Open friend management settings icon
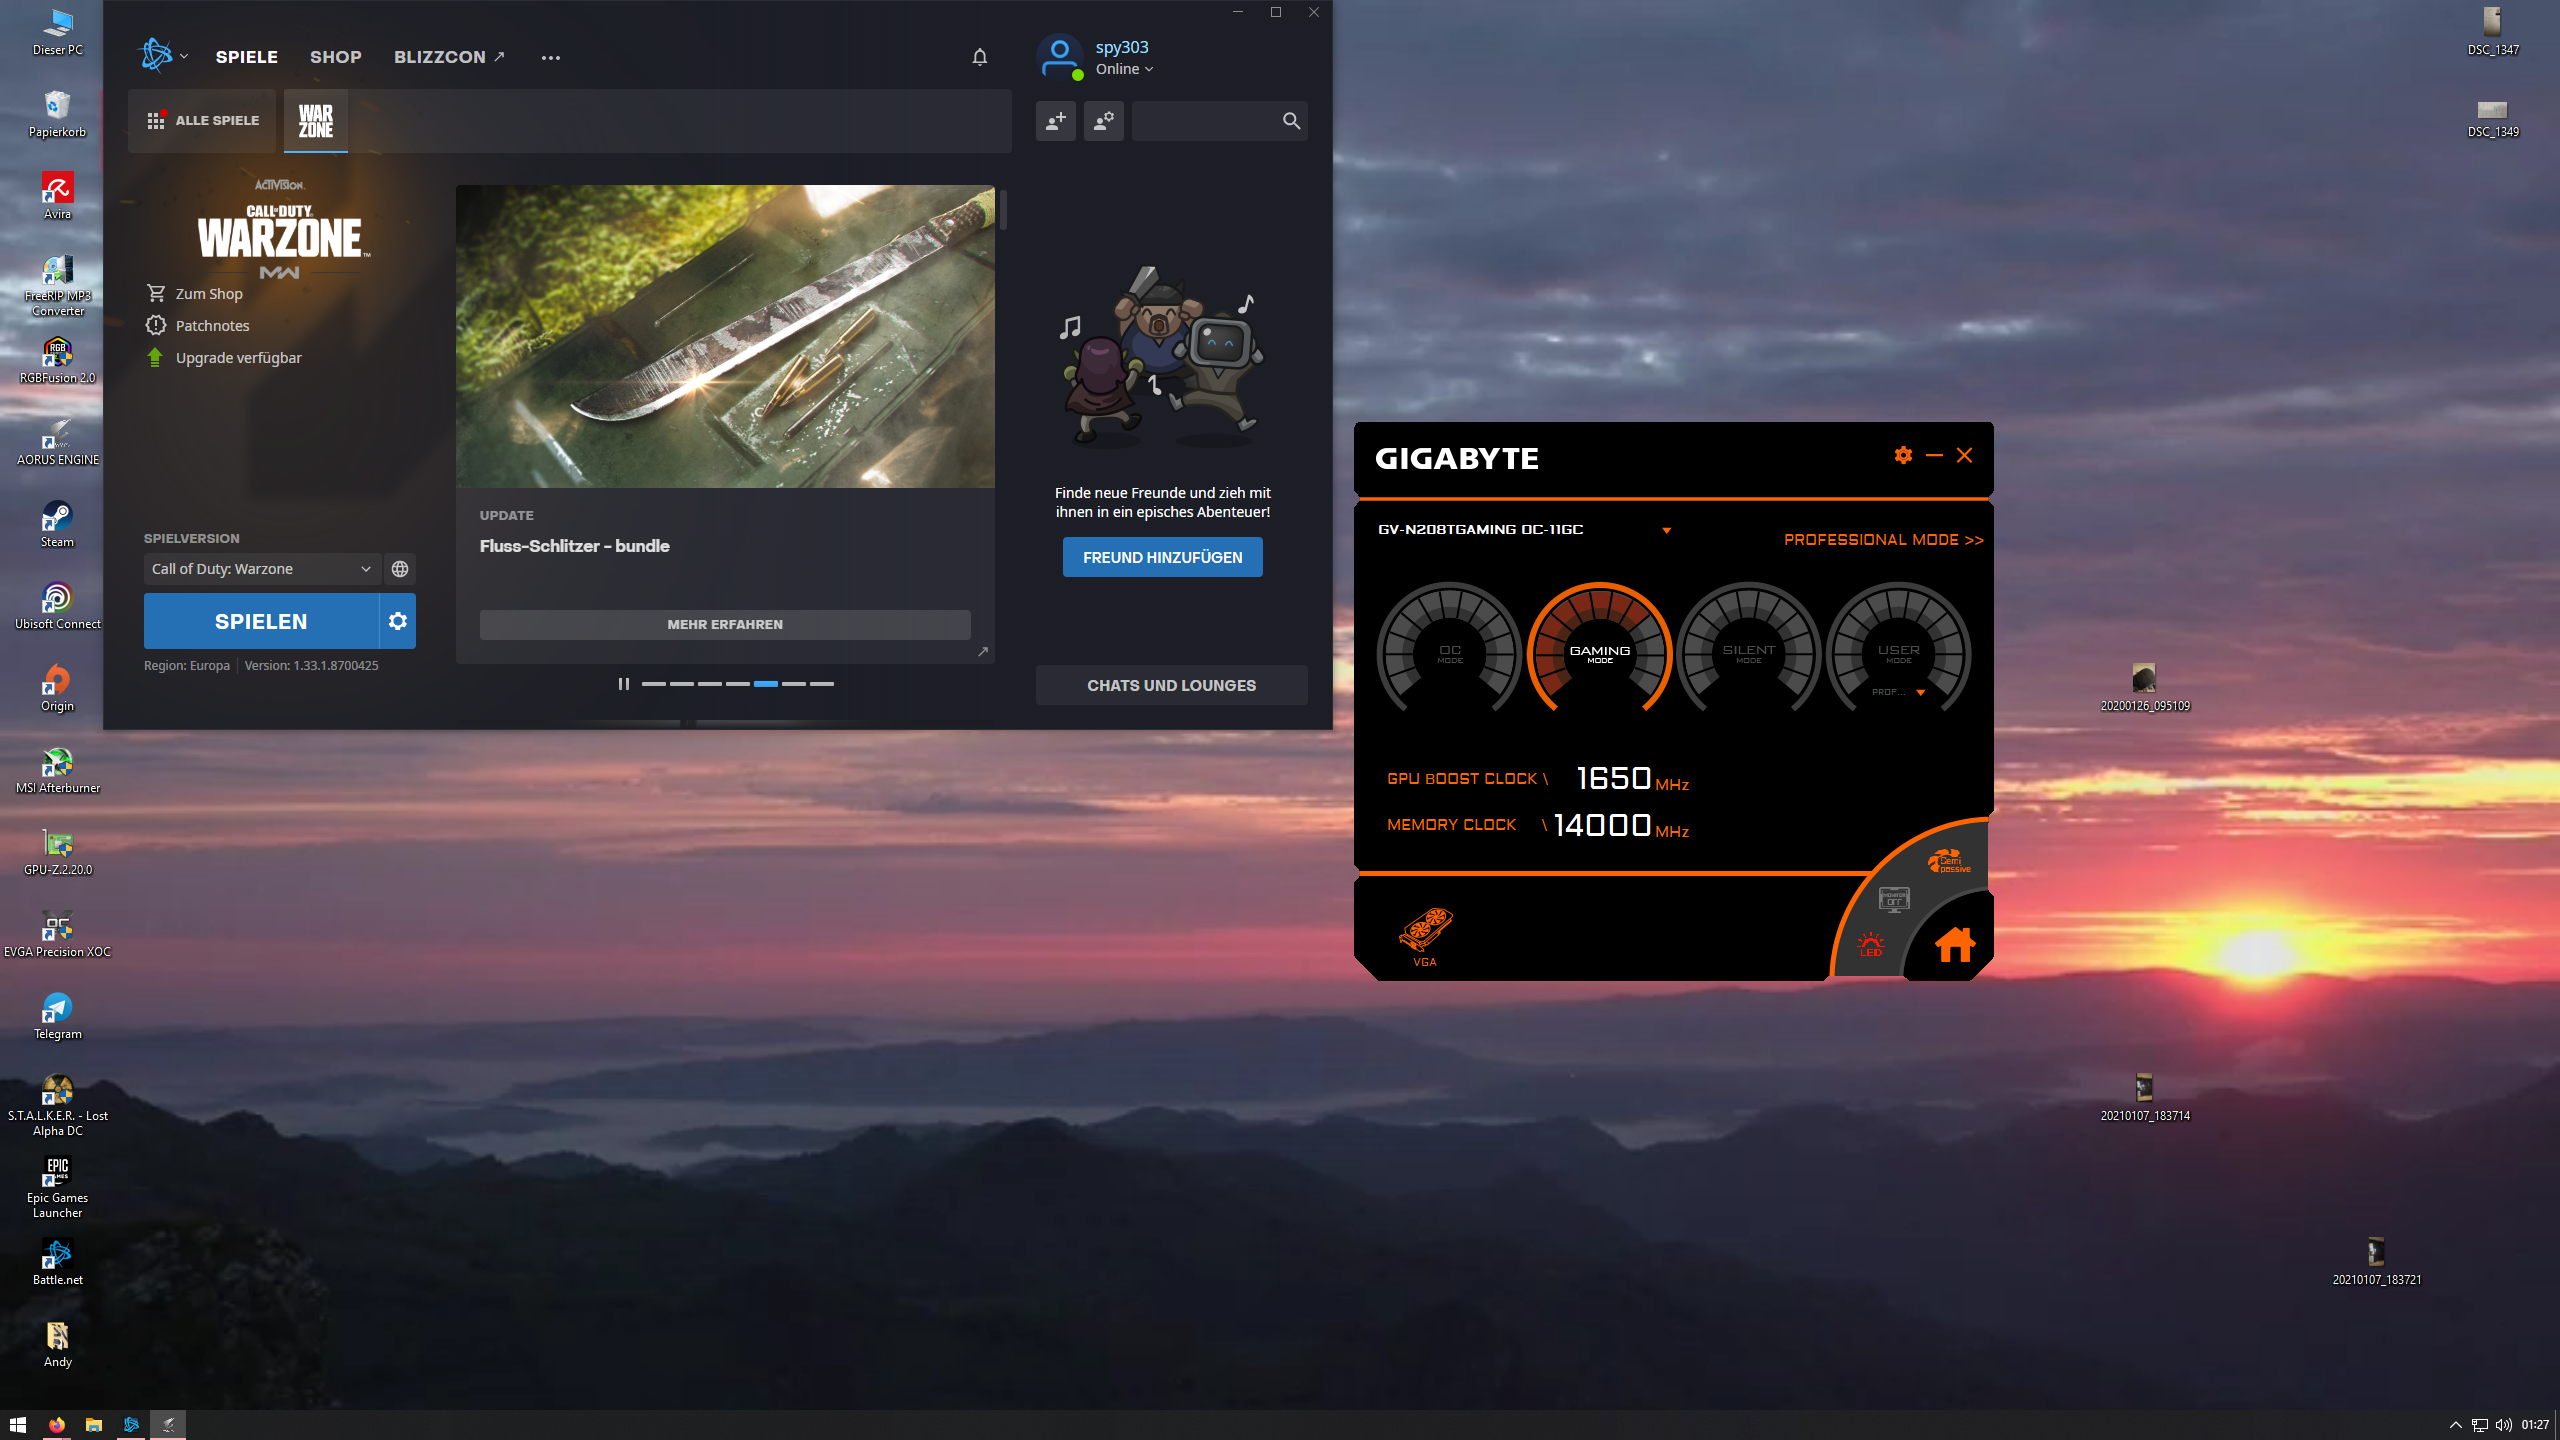 pos(1104,121)
